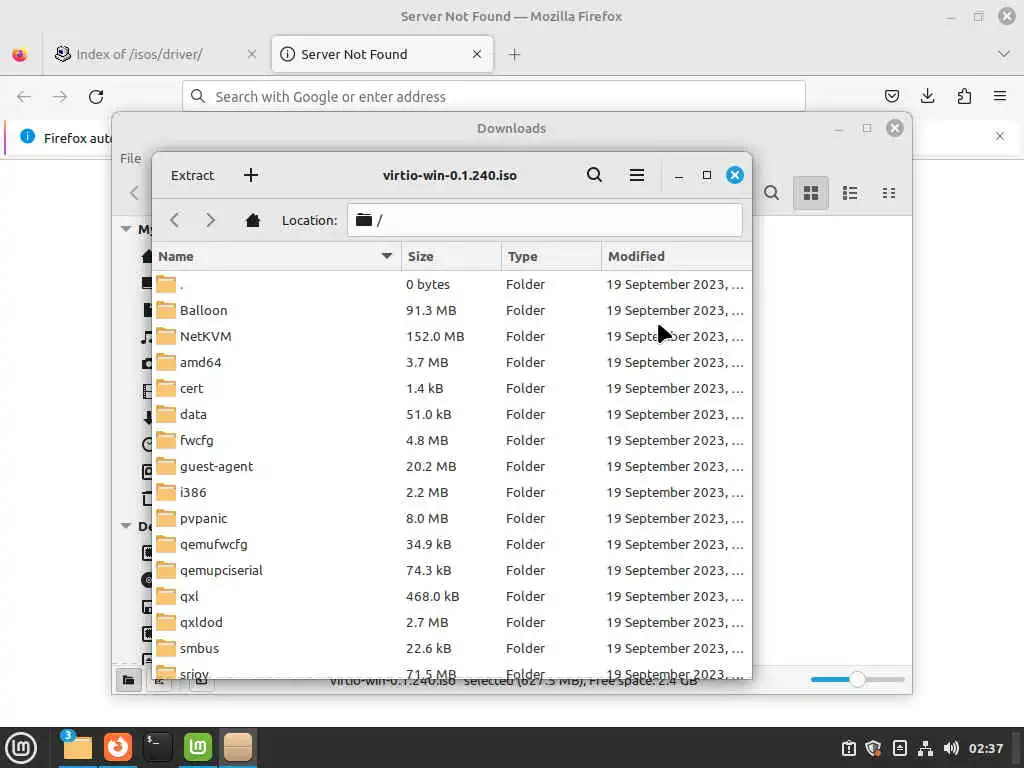Image resolution: width=1024 pixels, height=768 pixels.
Task: Select the pvpanic folder
Action: pos(452,519)
